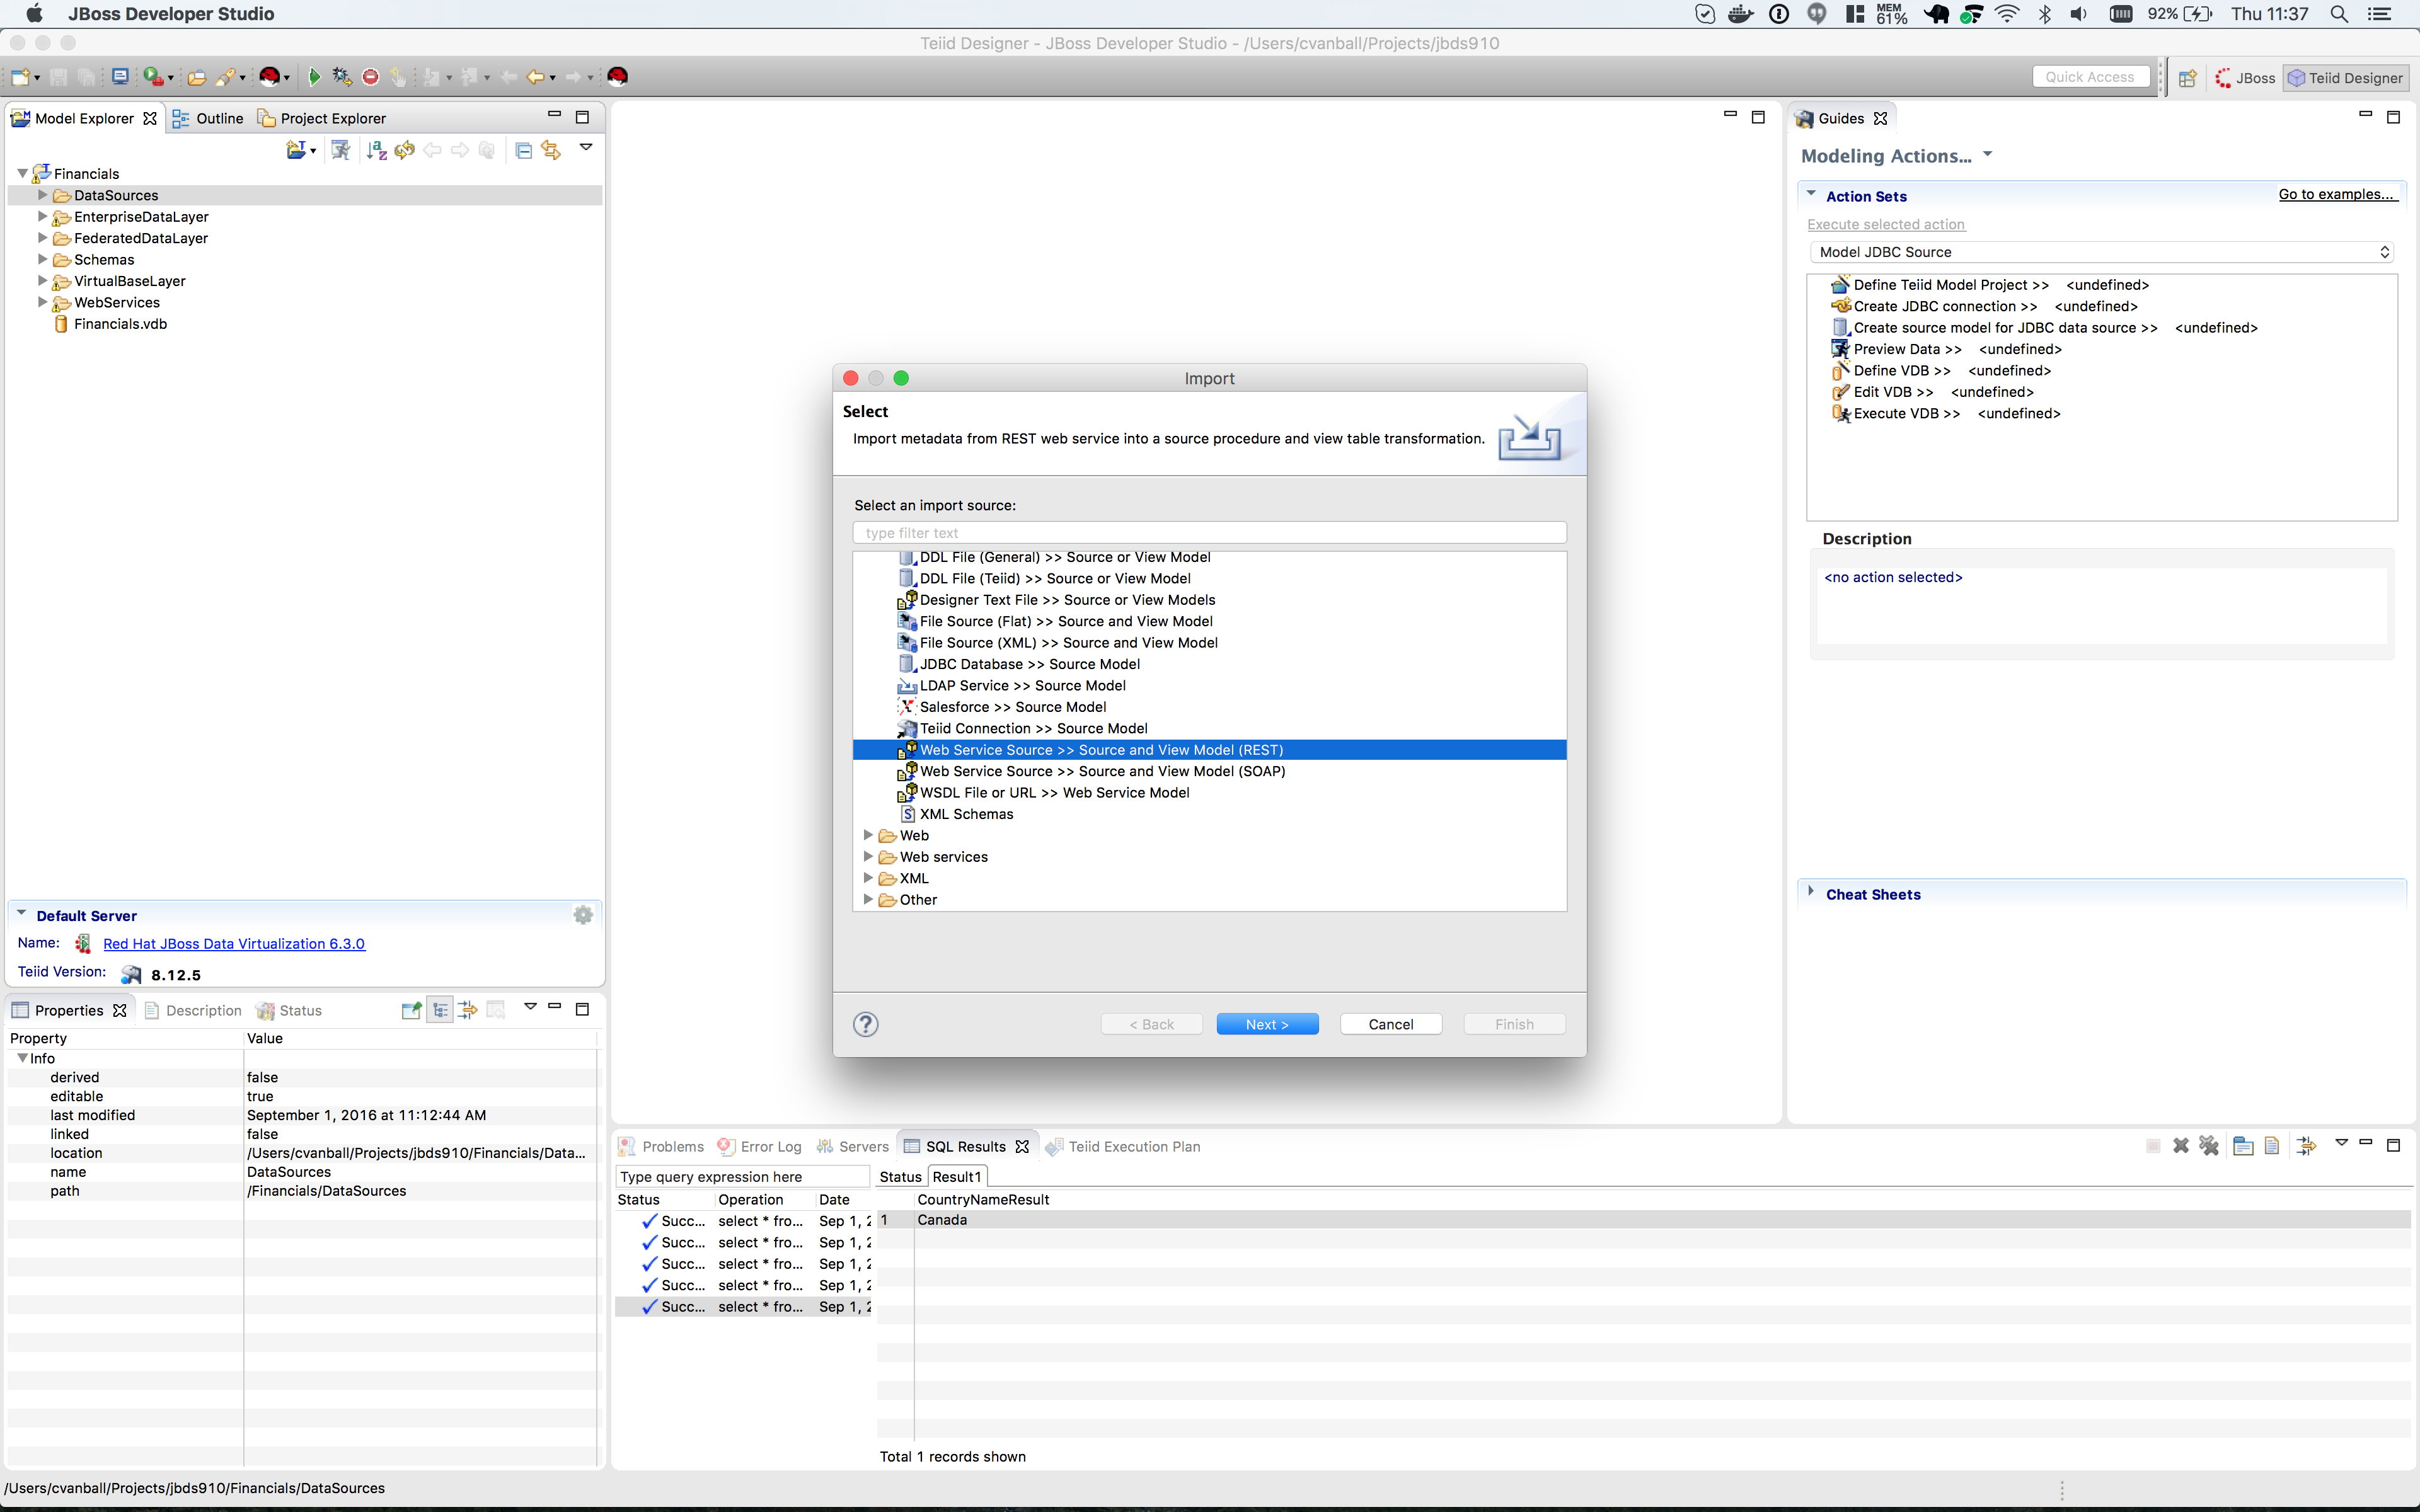Expand the Web services import category
This screenshot has height=1512, width=2420.
pyautogui.click(x=868, y=857)
